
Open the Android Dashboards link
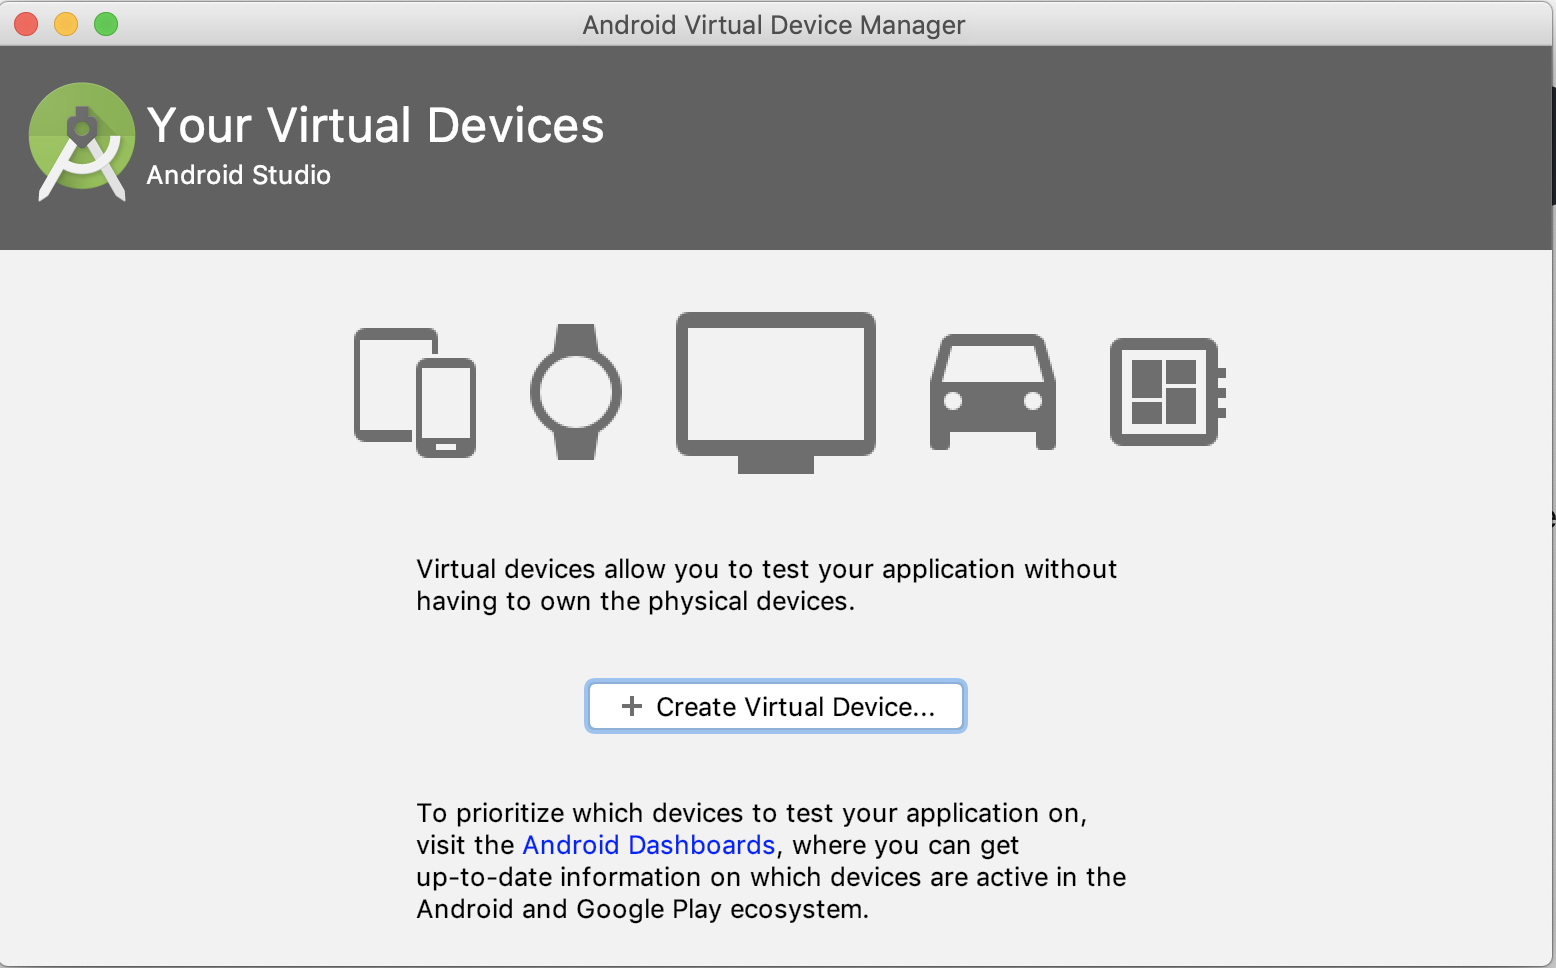point(649,845)
